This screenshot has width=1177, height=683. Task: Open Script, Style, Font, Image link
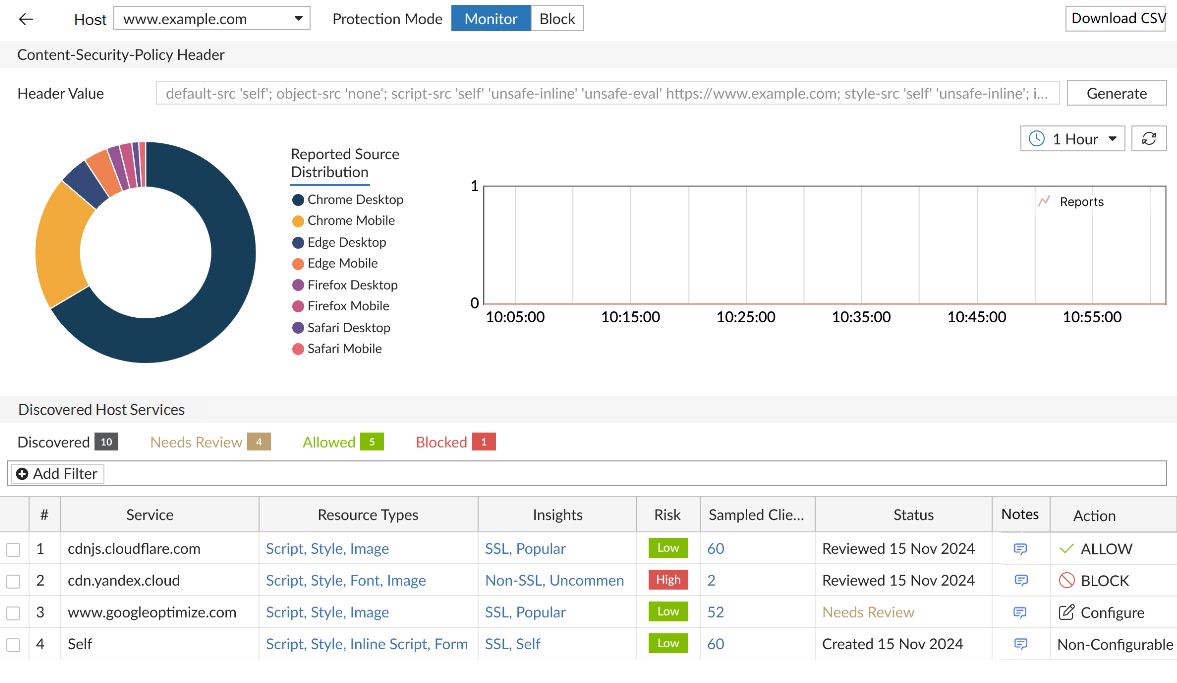tap(345, 580)
